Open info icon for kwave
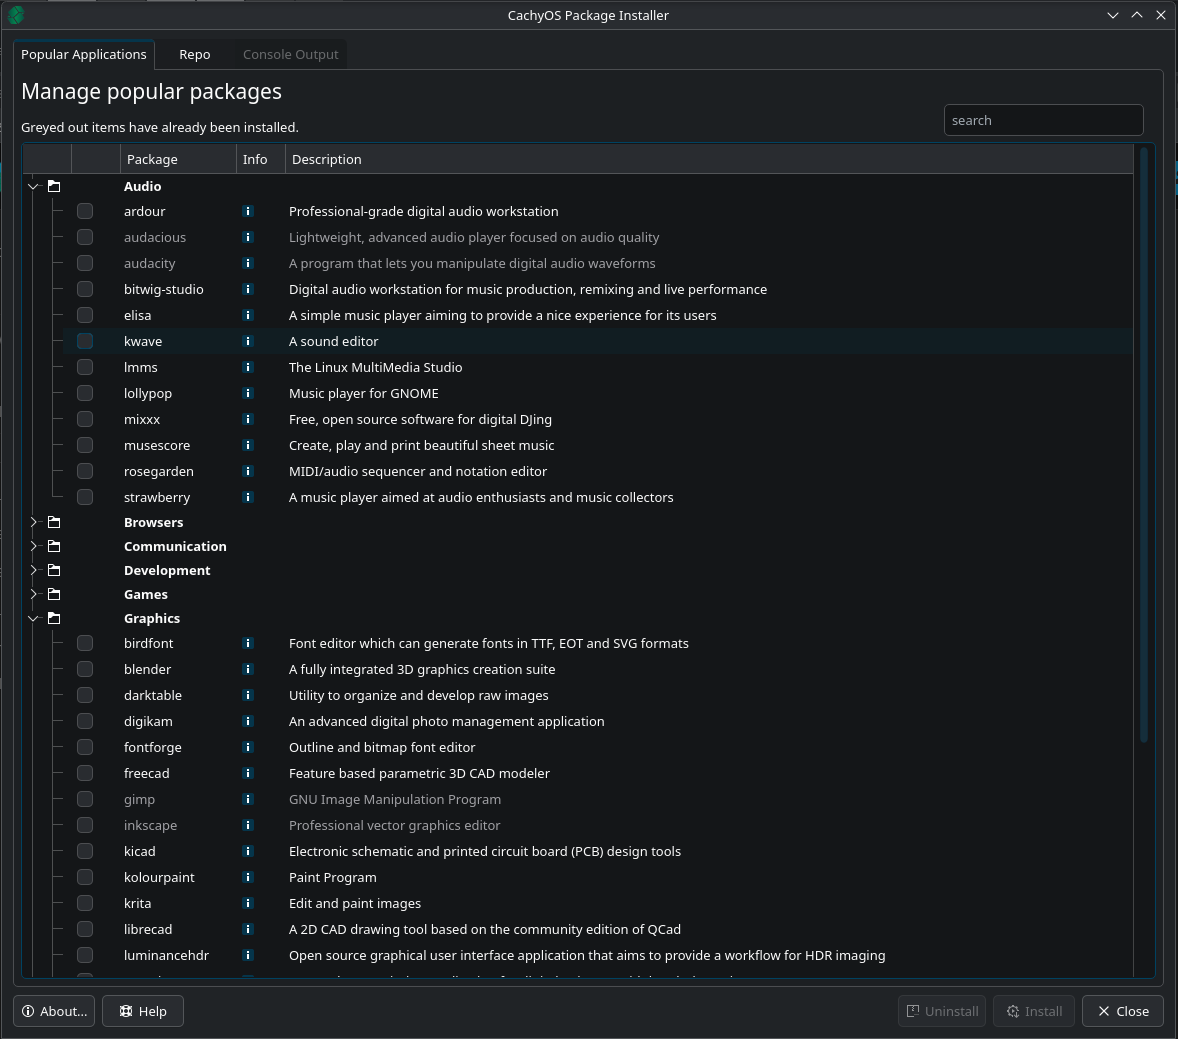 coord(248,341)
